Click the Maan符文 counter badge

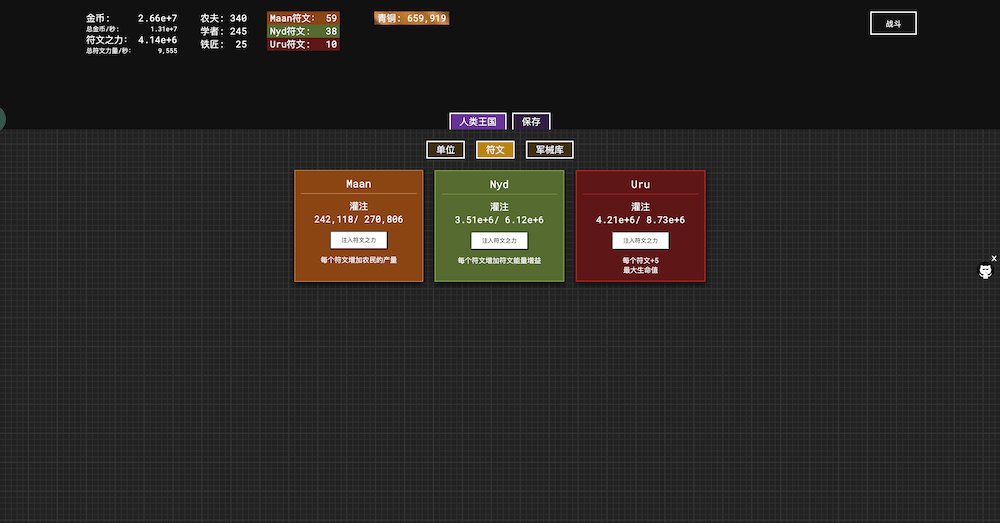tap(303, 18)
